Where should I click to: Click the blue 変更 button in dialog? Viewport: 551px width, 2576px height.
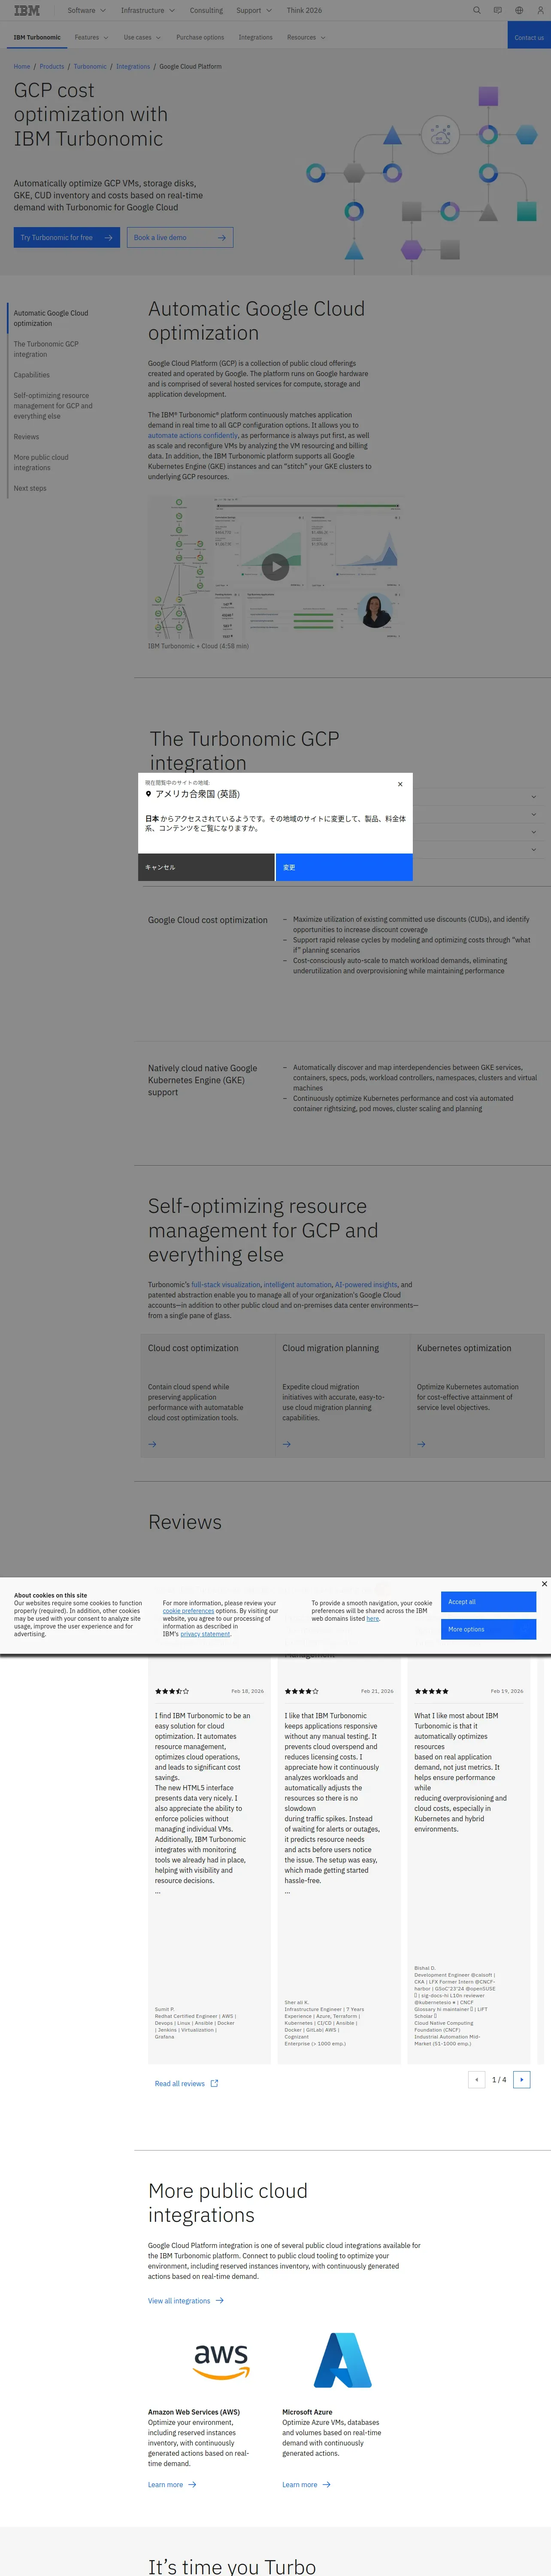[x=344, y=867]
